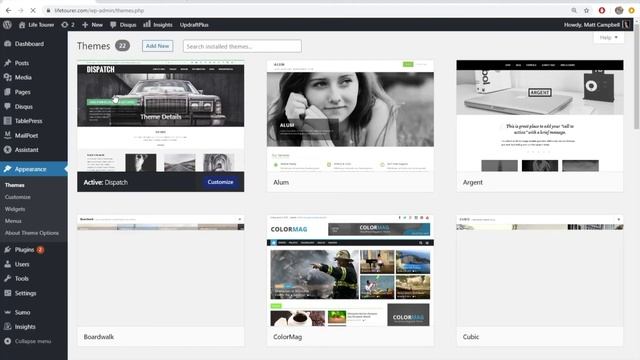The height and width of the screenshot is (360, 640).
Task: Click the updates circular arrows icon
Action: coord(64,25)
